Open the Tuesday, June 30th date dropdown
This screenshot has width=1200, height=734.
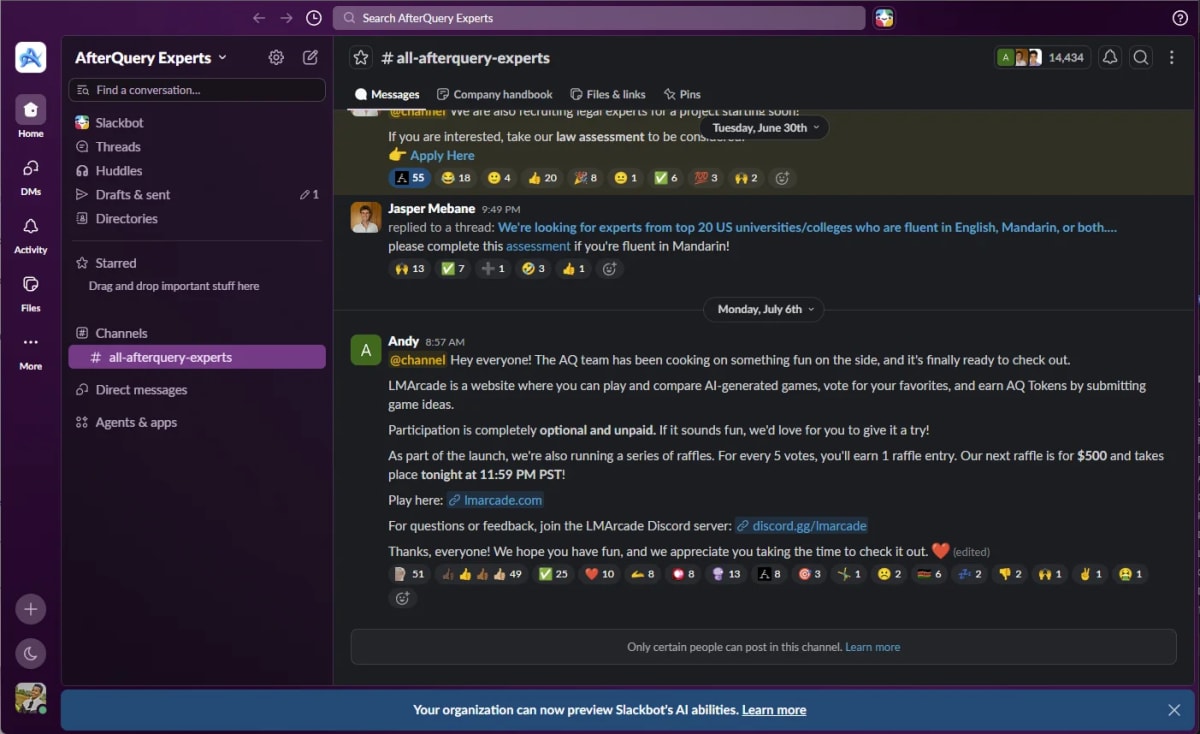766,128
